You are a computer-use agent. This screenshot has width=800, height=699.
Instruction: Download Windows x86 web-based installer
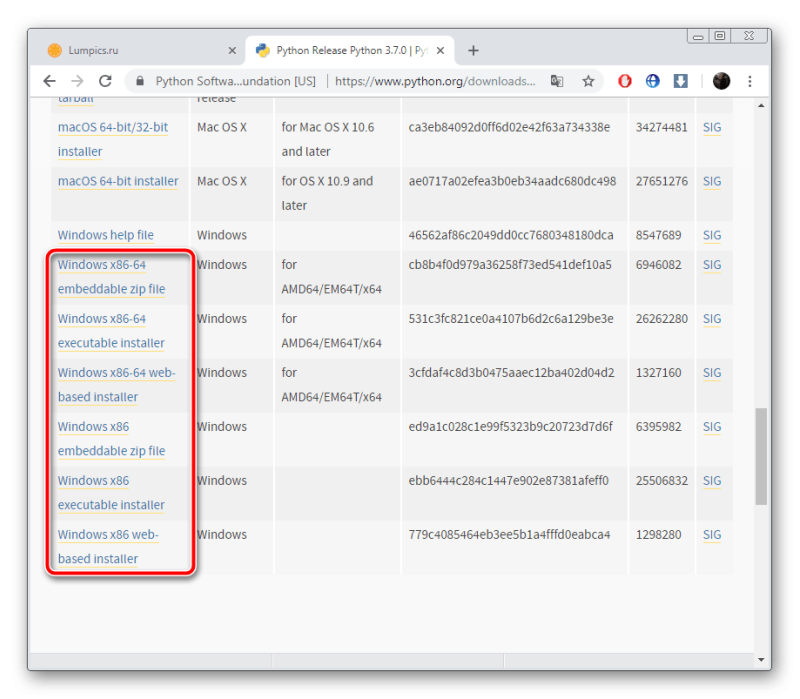click(108, 546)
